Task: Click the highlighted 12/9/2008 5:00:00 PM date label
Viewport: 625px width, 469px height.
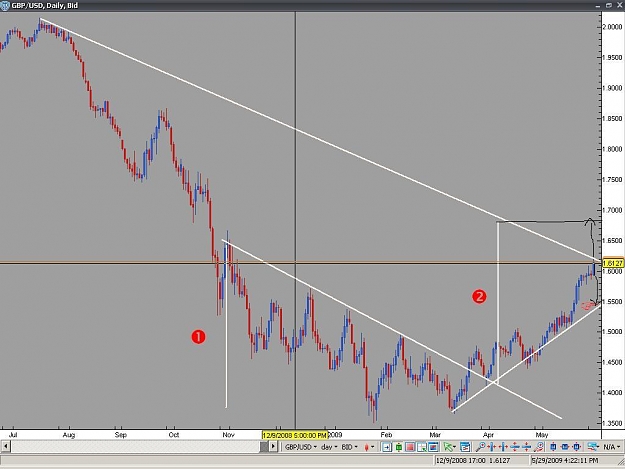Action: (x=295, y=435)
